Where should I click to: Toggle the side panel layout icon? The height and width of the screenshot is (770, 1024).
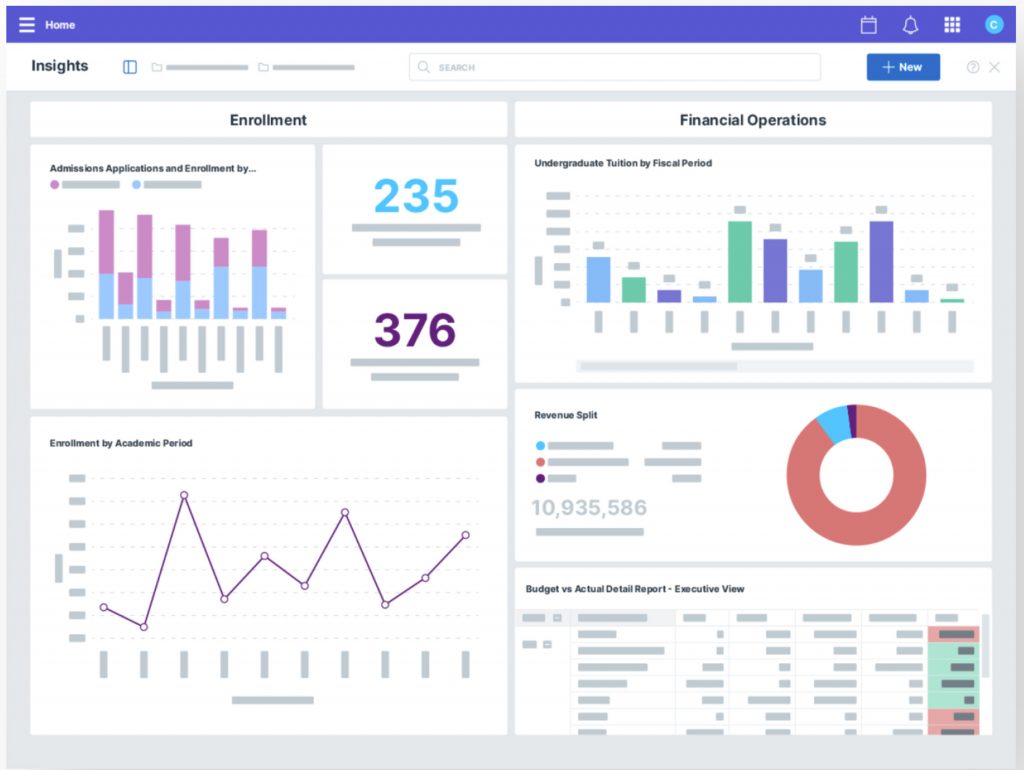130,67
